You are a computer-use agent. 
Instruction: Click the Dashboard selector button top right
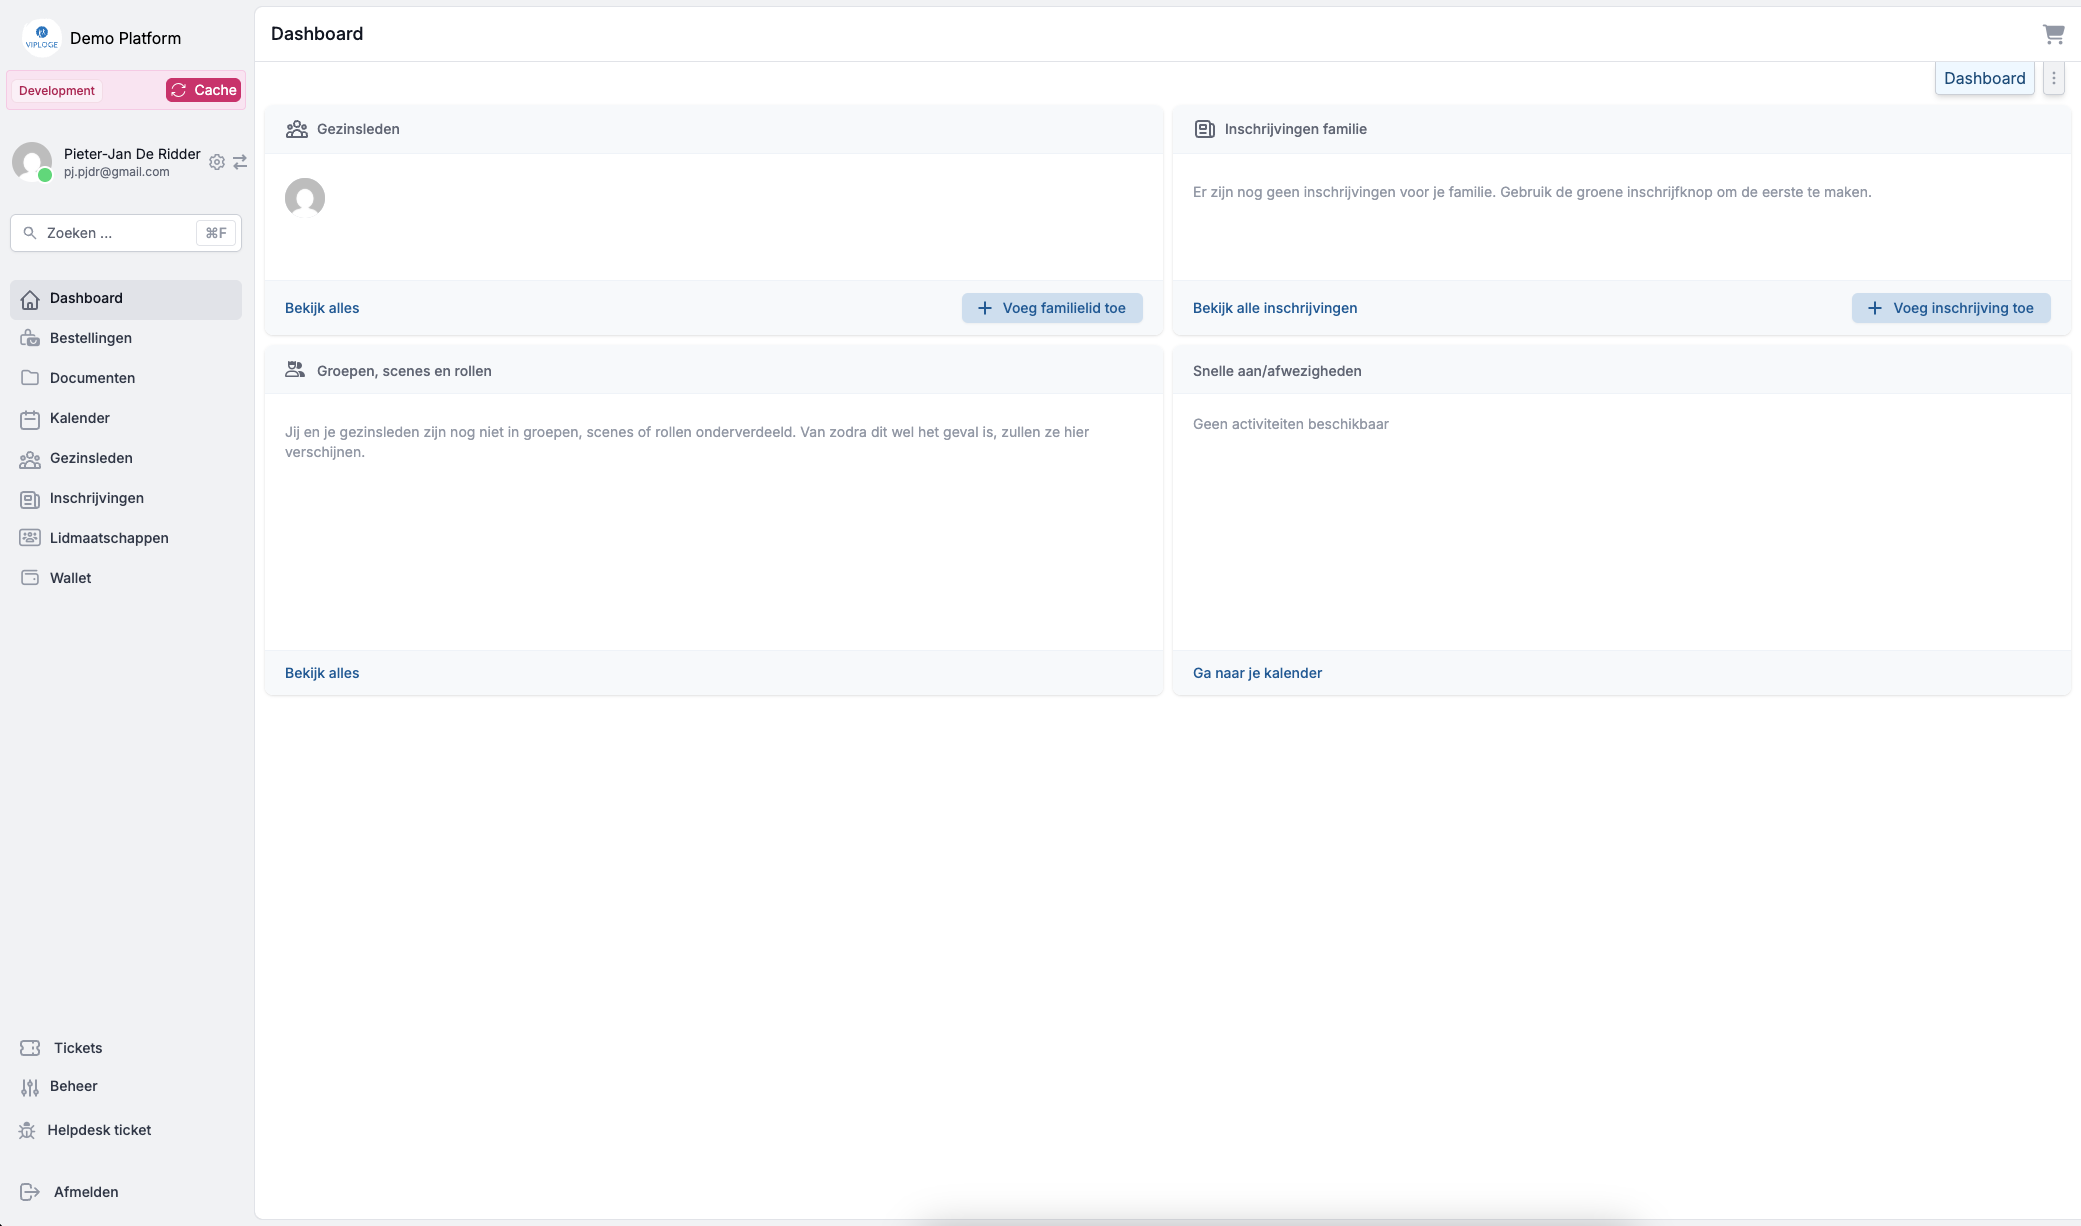coord(1984,78)
